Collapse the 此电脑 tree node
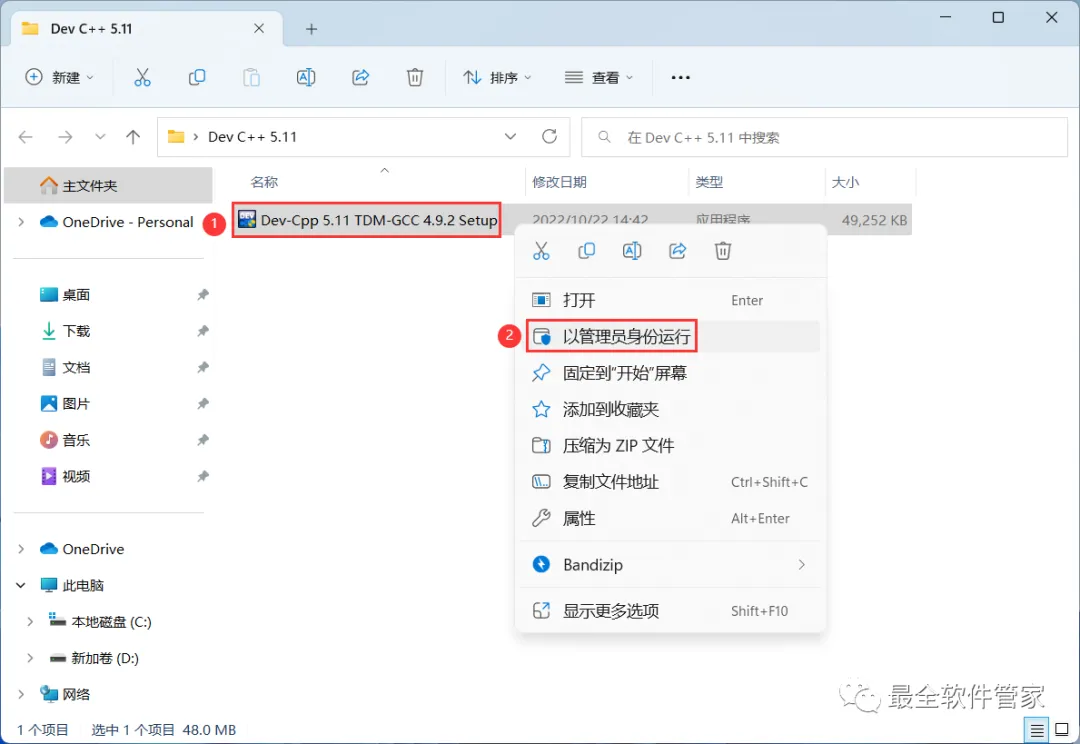Image resolution: width=1080 pixels, height=744 pixels. [21, 586]
